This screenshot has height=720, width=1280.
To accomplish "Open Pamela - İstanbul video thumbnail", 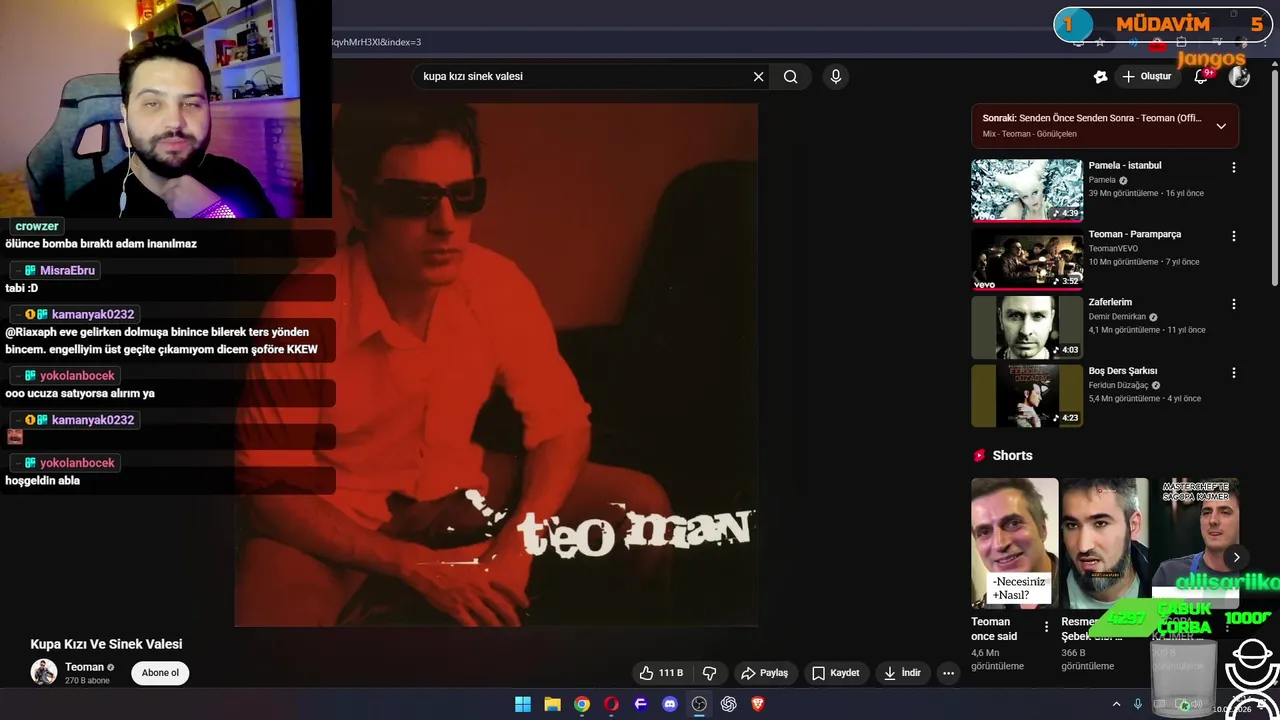I will [x=1027, y=190].
